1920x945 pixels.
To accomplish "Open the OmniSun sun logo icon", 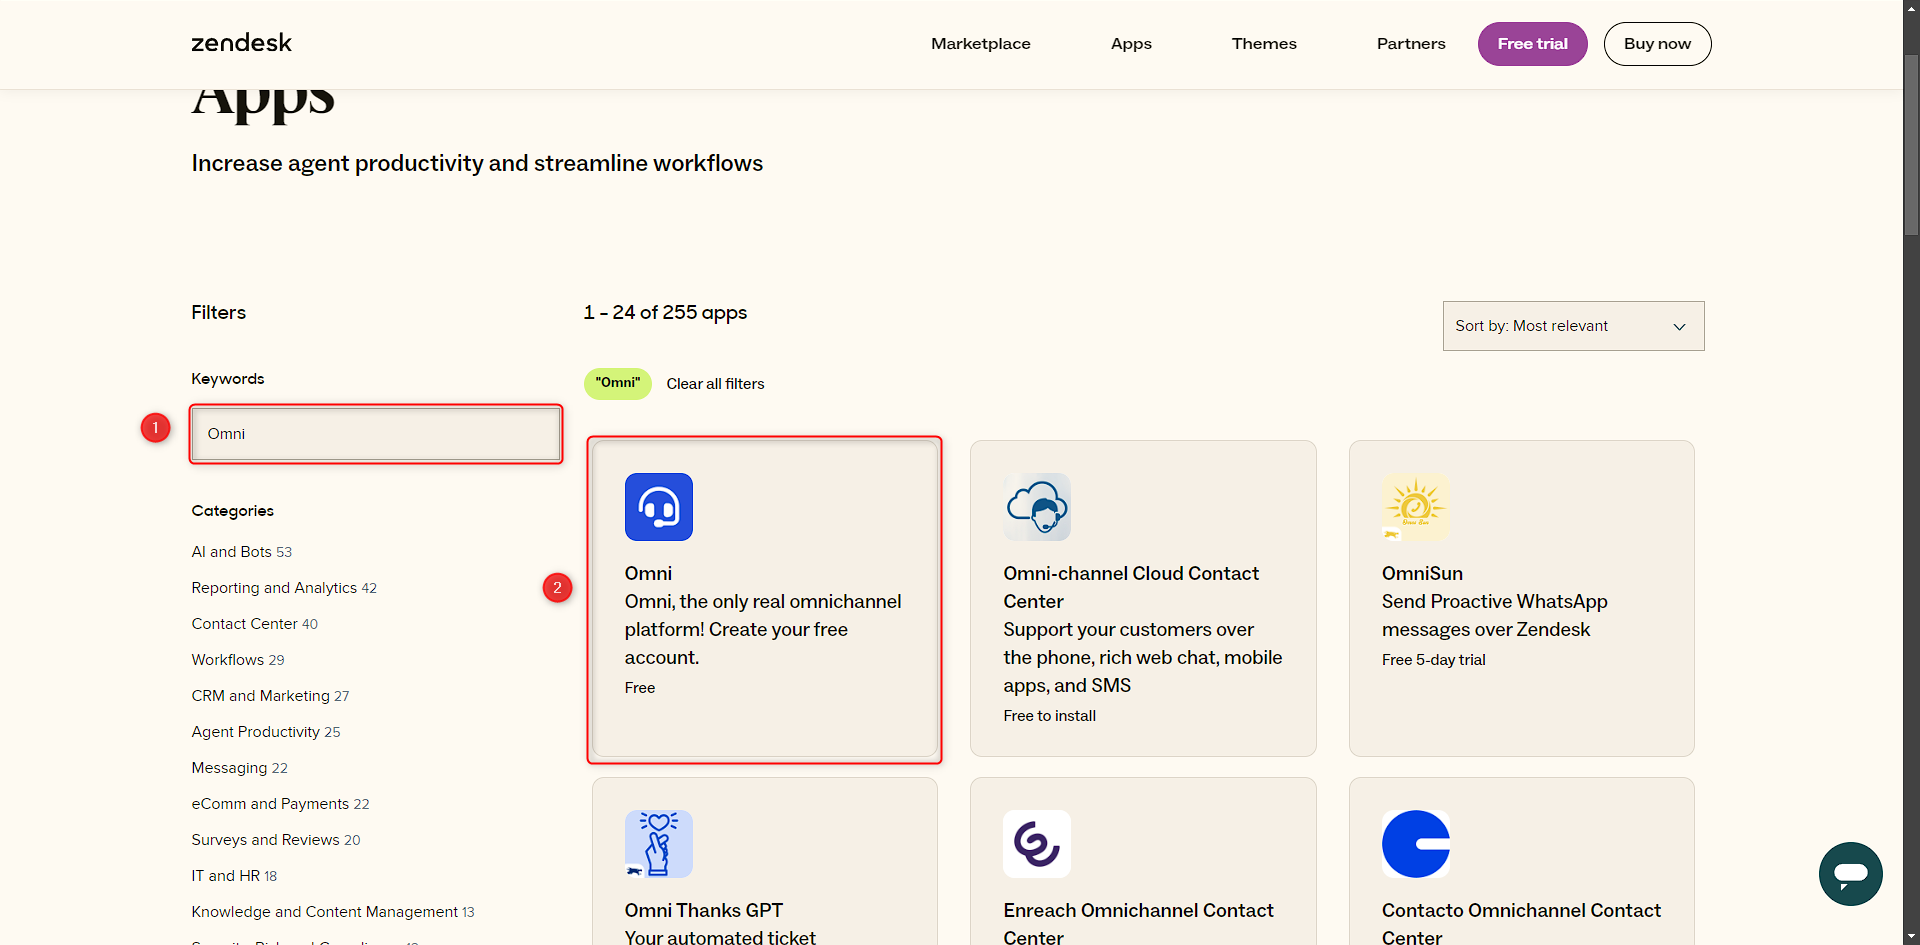I will 1416,507.
